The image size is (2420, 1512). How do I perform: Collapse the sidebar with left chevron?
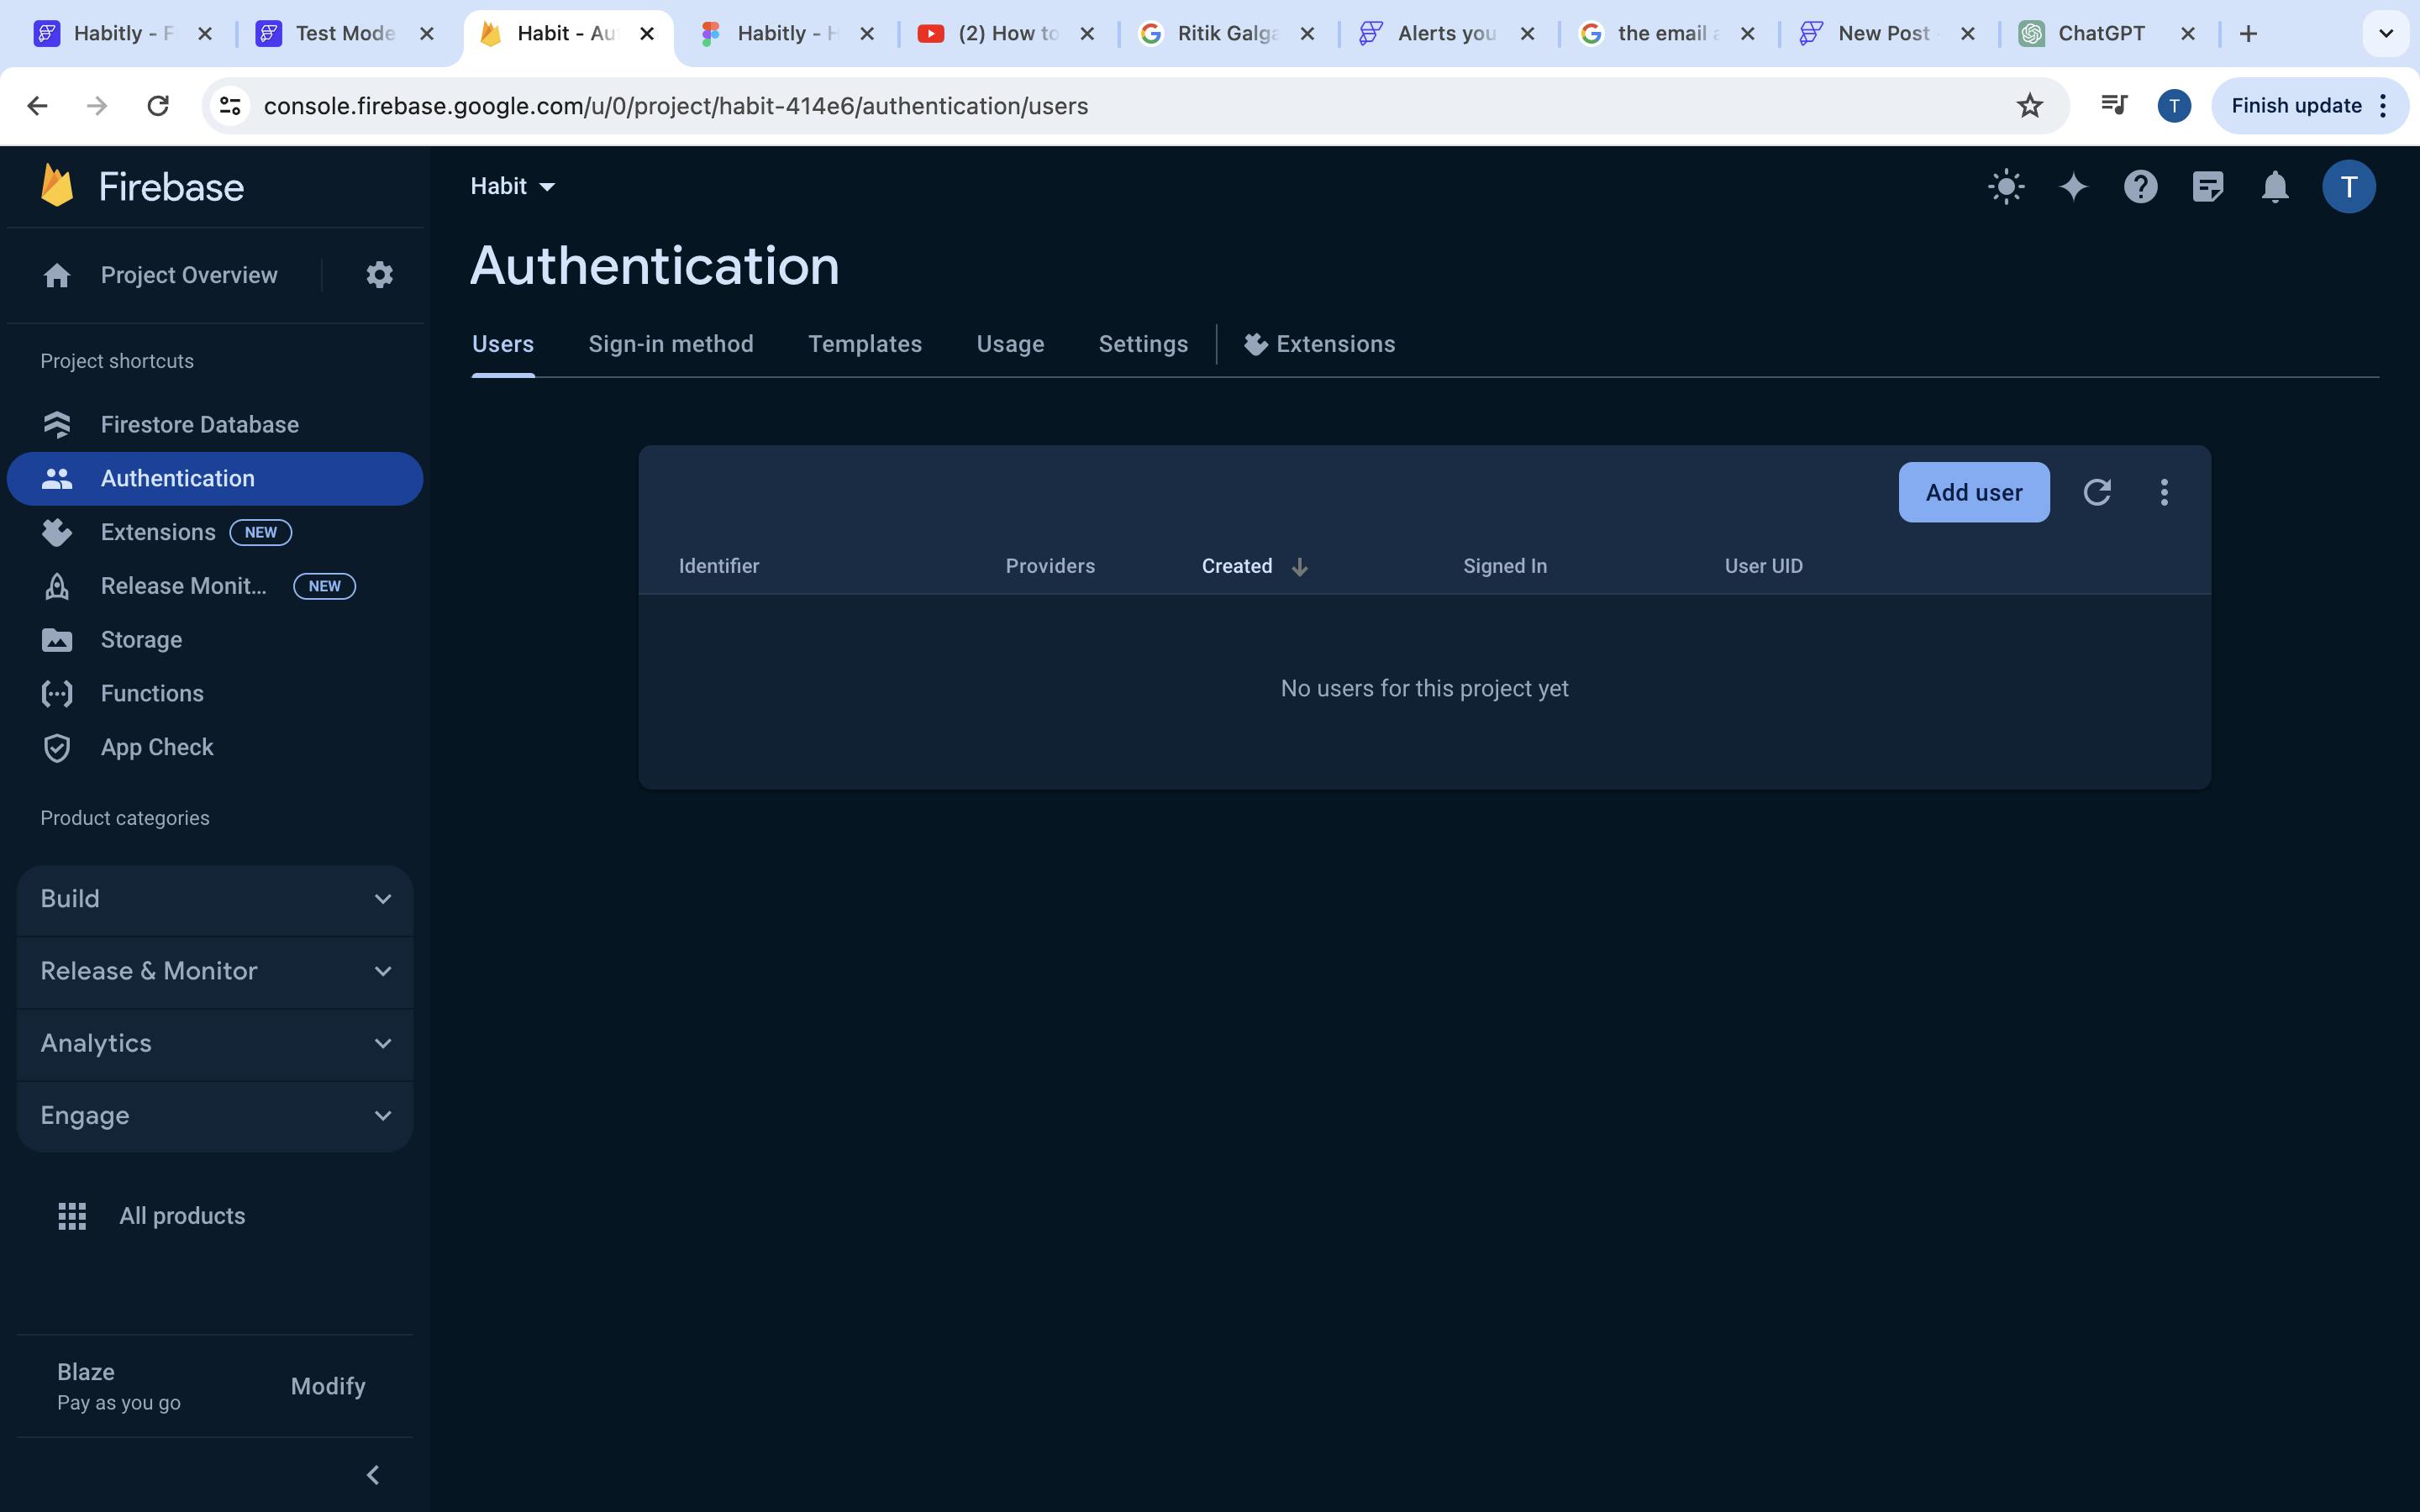click(x=373, y=1475)
